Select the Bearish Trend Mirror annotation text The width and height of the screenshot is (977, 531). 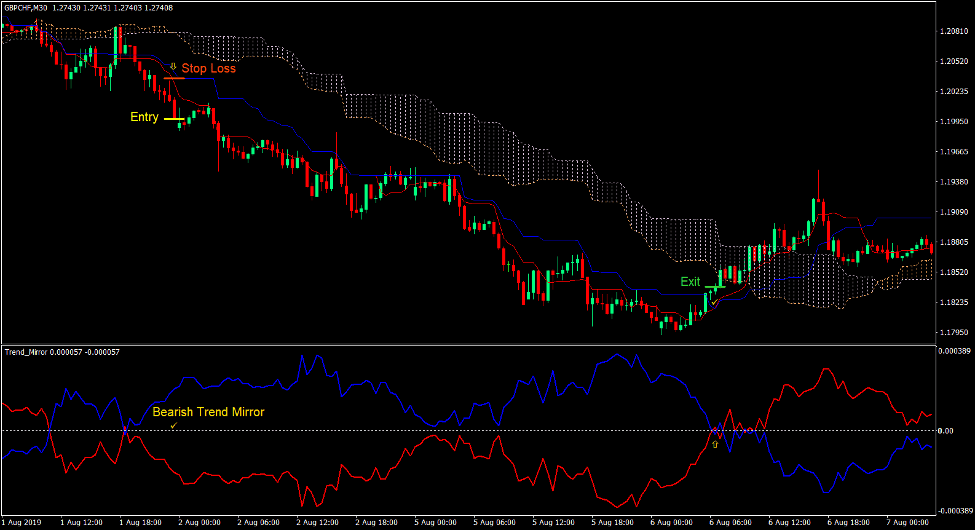click(x=208, y=411)
